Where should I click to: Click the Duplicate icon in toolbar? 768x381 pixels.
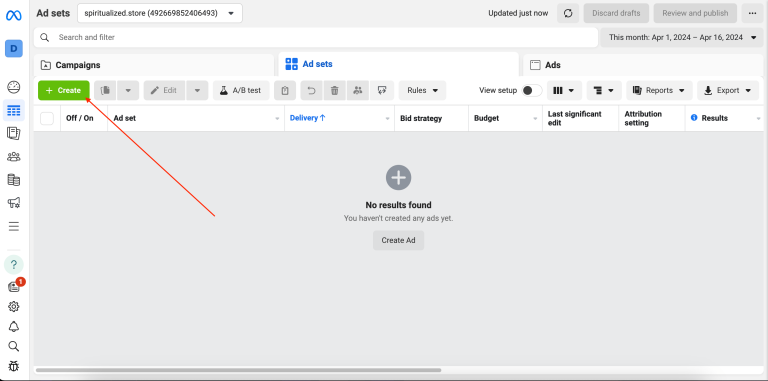coord(105,91)
